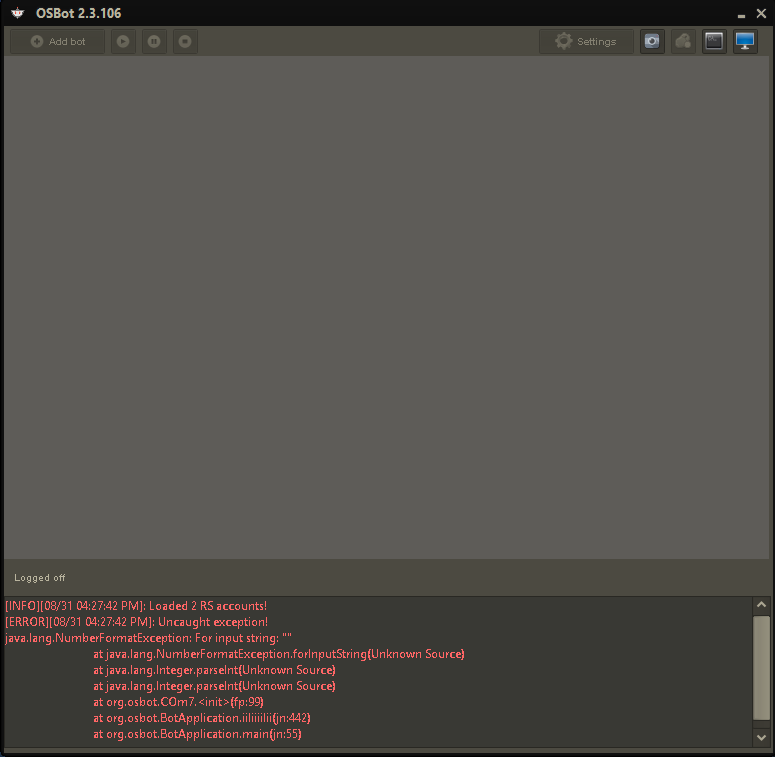Click the 'BotApplication.iiliiiilii(jn:442)' stack line
Image resolution: width=775 pixels, height=757 pixels.
coord(202,718)
